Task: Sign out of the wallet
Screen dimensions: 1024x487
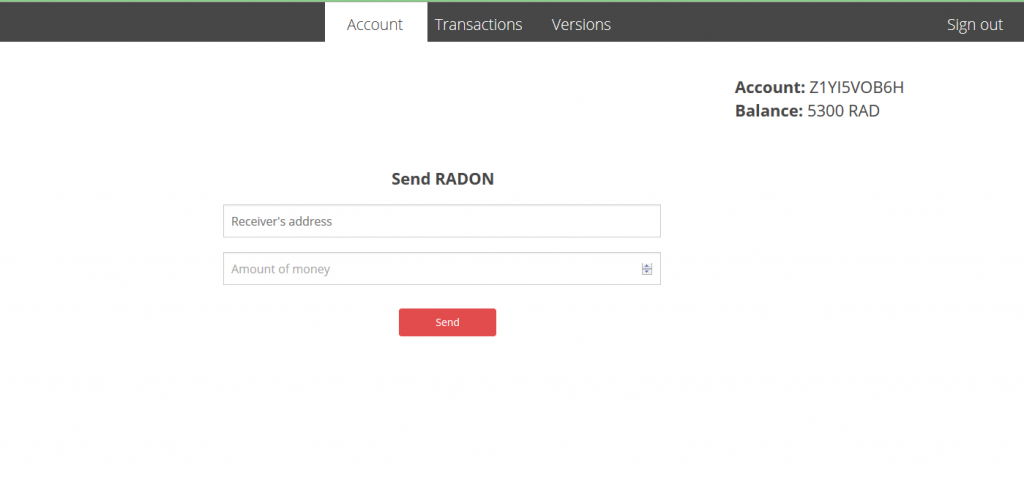Action: click(974, 24)
